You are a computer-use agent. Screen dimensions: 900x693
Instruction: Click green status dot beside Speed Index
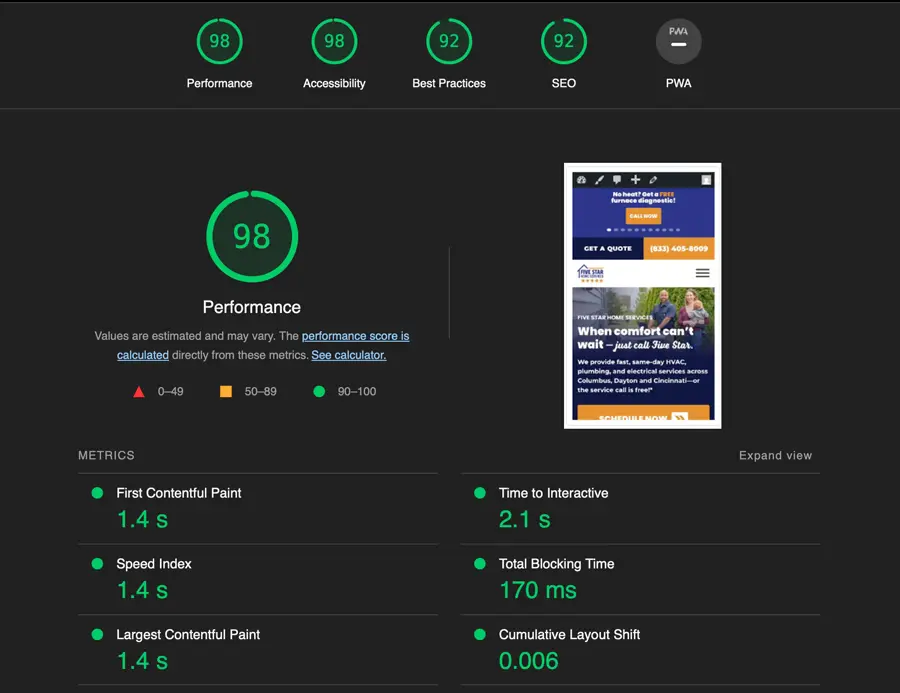point(97,564)
